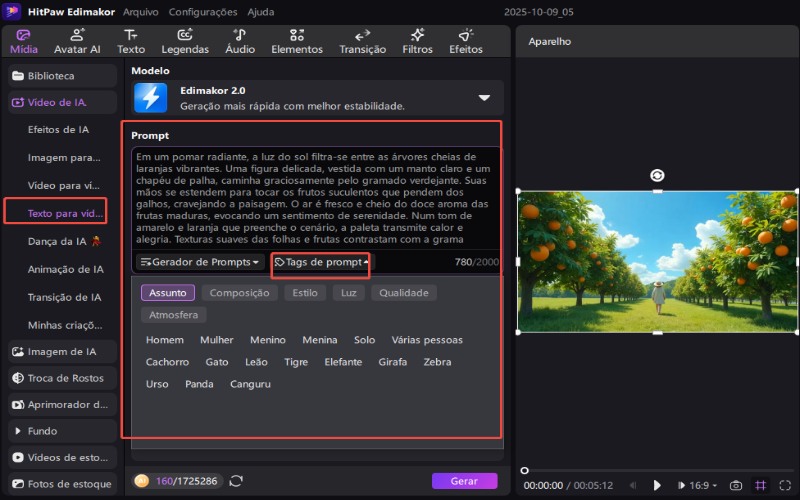The height and width of the screenshot is (500, 800).
Task: Select the Composição tag category
Action: pyautogui.click(x=239, y=293)
